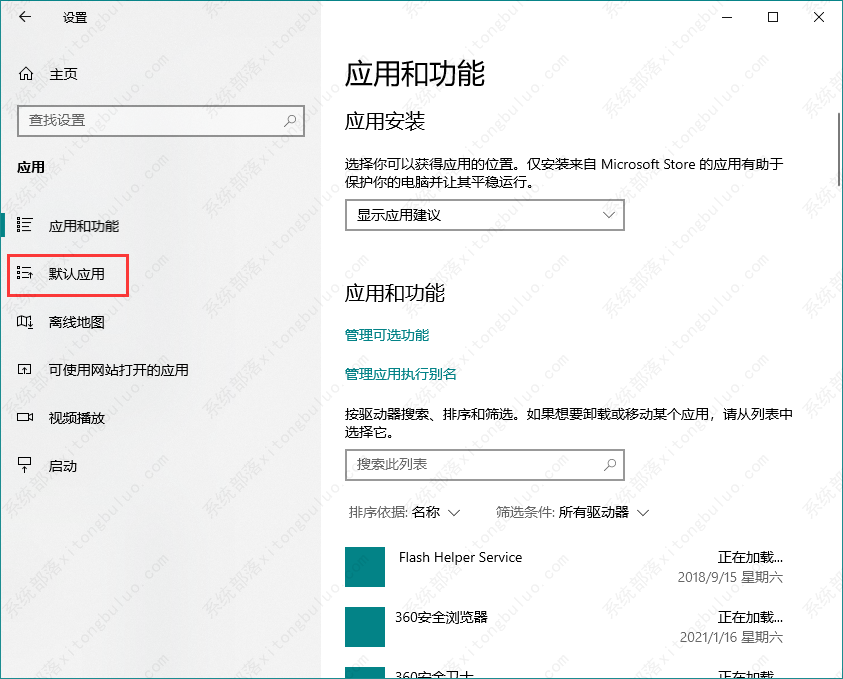Click magnifier icon in 搜索此列表 box
The width and height of the screenshot is (843, 679).
[x=609, y=465]
